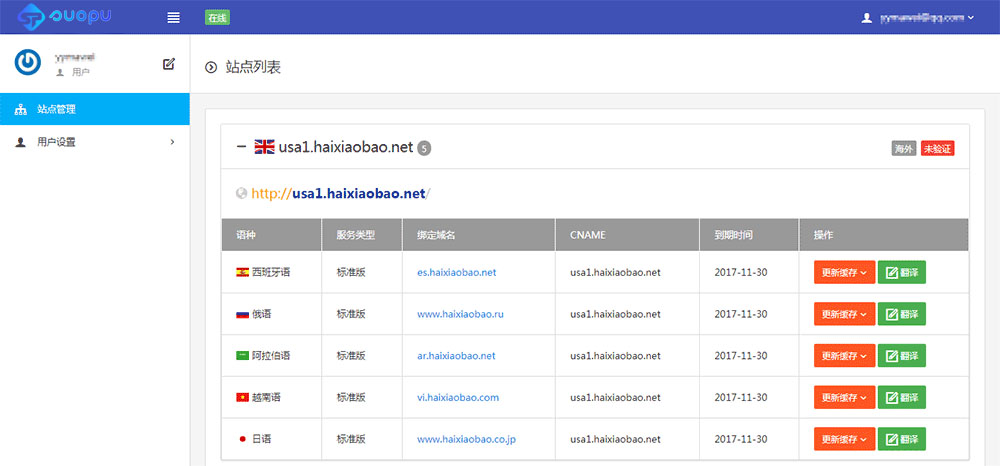Click the 翻译 button for 越南语 row
The image size is (1000, 466).
[901, 397]
